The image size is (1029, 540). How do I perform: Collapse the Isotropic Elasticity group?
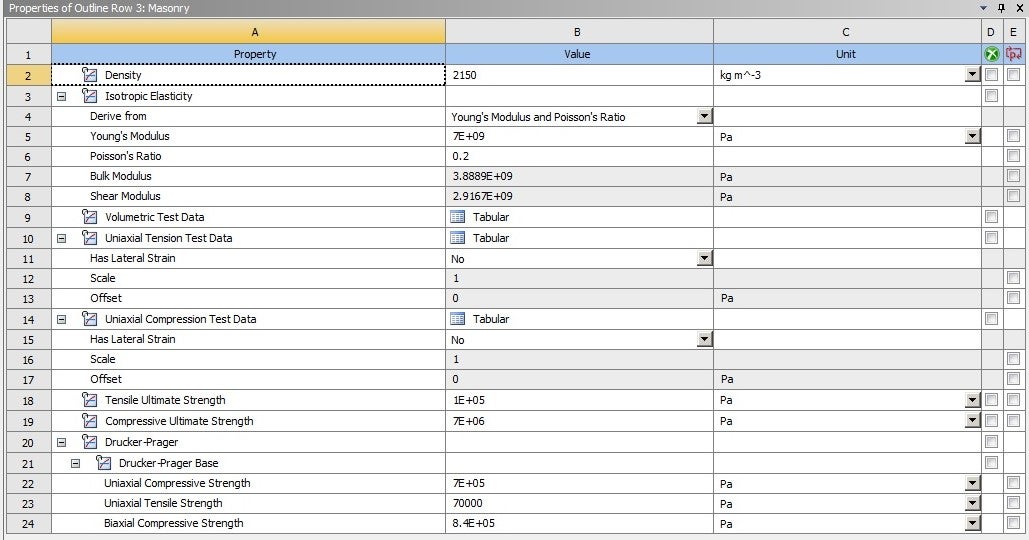pos(62,96)
